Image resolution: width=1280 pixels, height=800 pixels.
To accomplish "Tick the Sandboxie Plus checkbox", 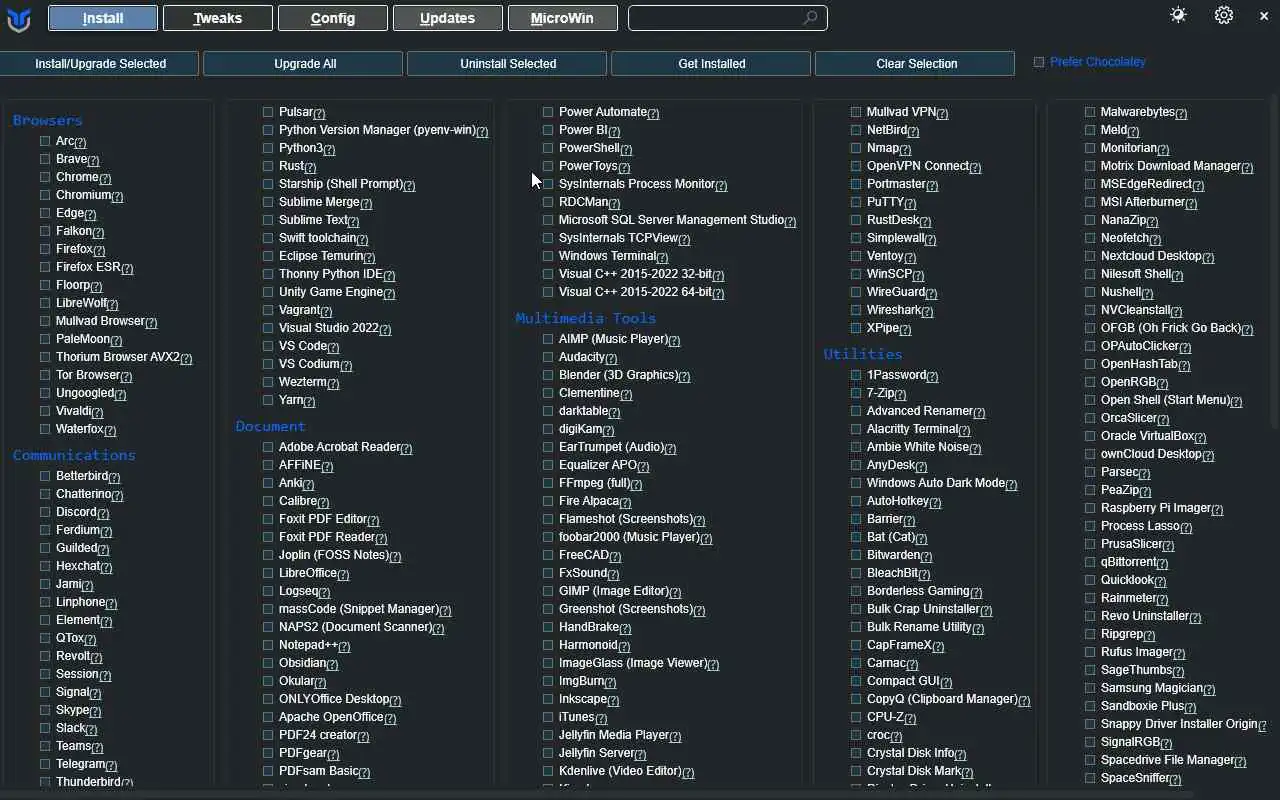I will pyautogui.click(x=1090, y=706).
